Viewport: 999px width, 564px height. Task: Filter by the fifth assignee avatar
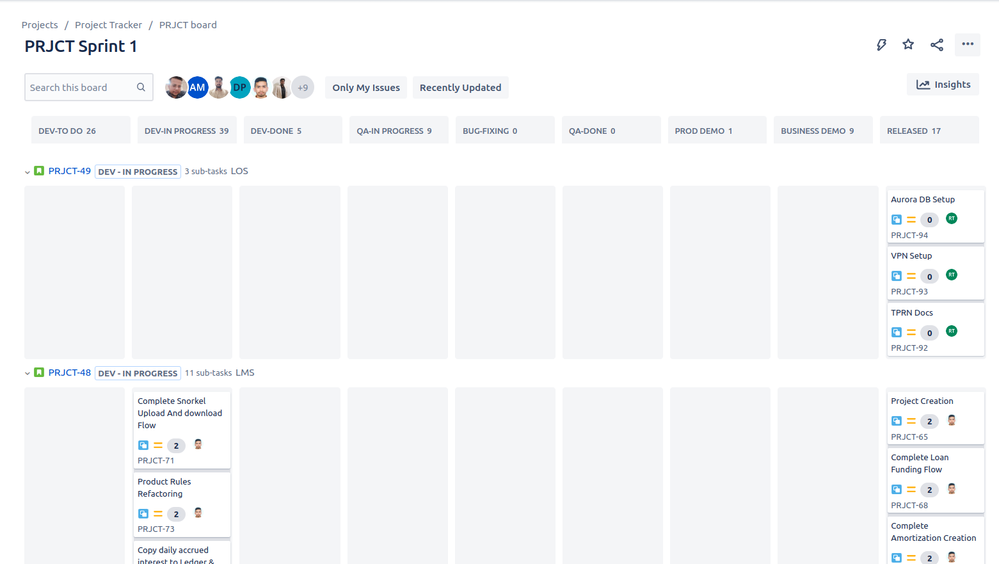tap(261, 87)
